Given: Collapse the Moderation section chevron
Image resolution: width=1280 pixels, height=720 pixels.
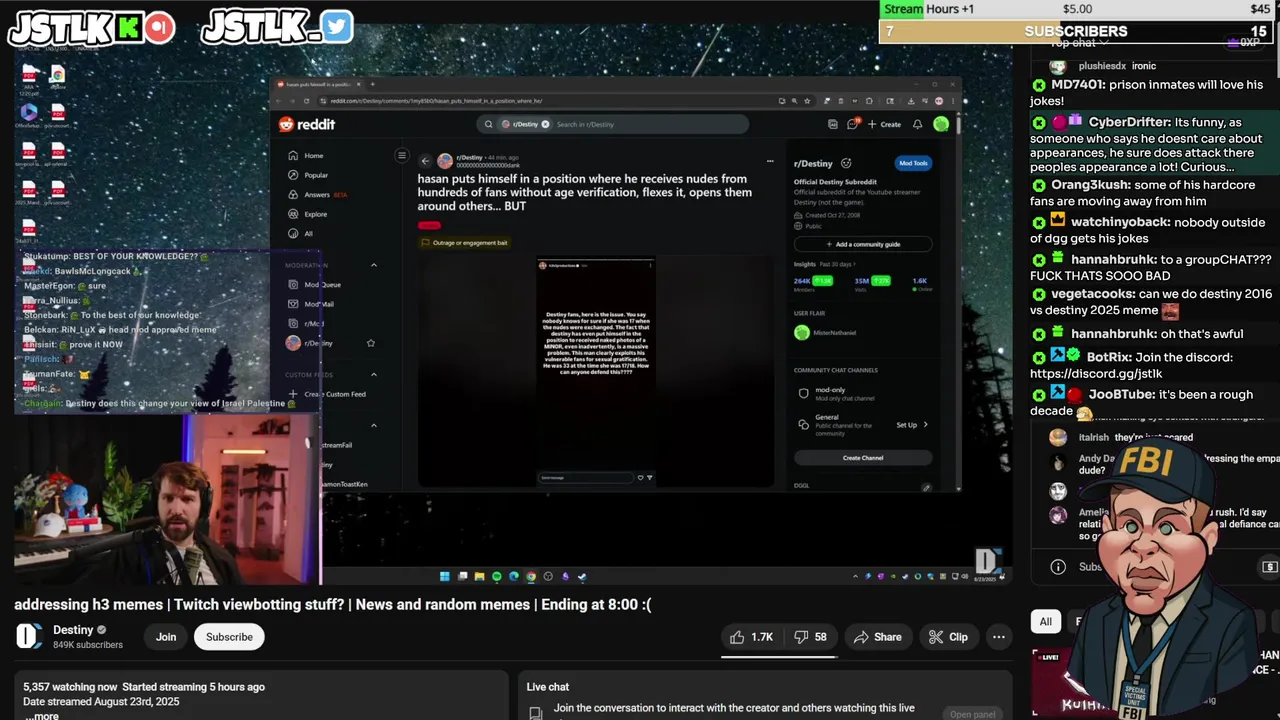Looking at the screenshot, I should (x=374, y=265).
